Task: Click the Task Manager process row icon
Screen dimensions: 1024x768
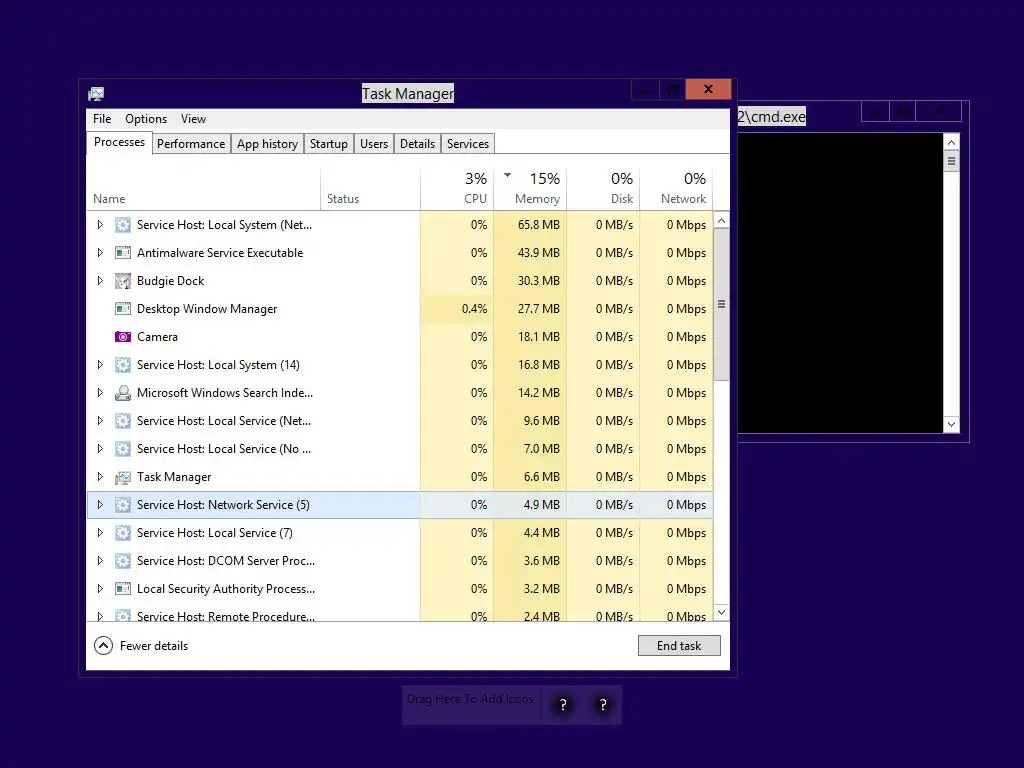Action: (x=123, y=477)
